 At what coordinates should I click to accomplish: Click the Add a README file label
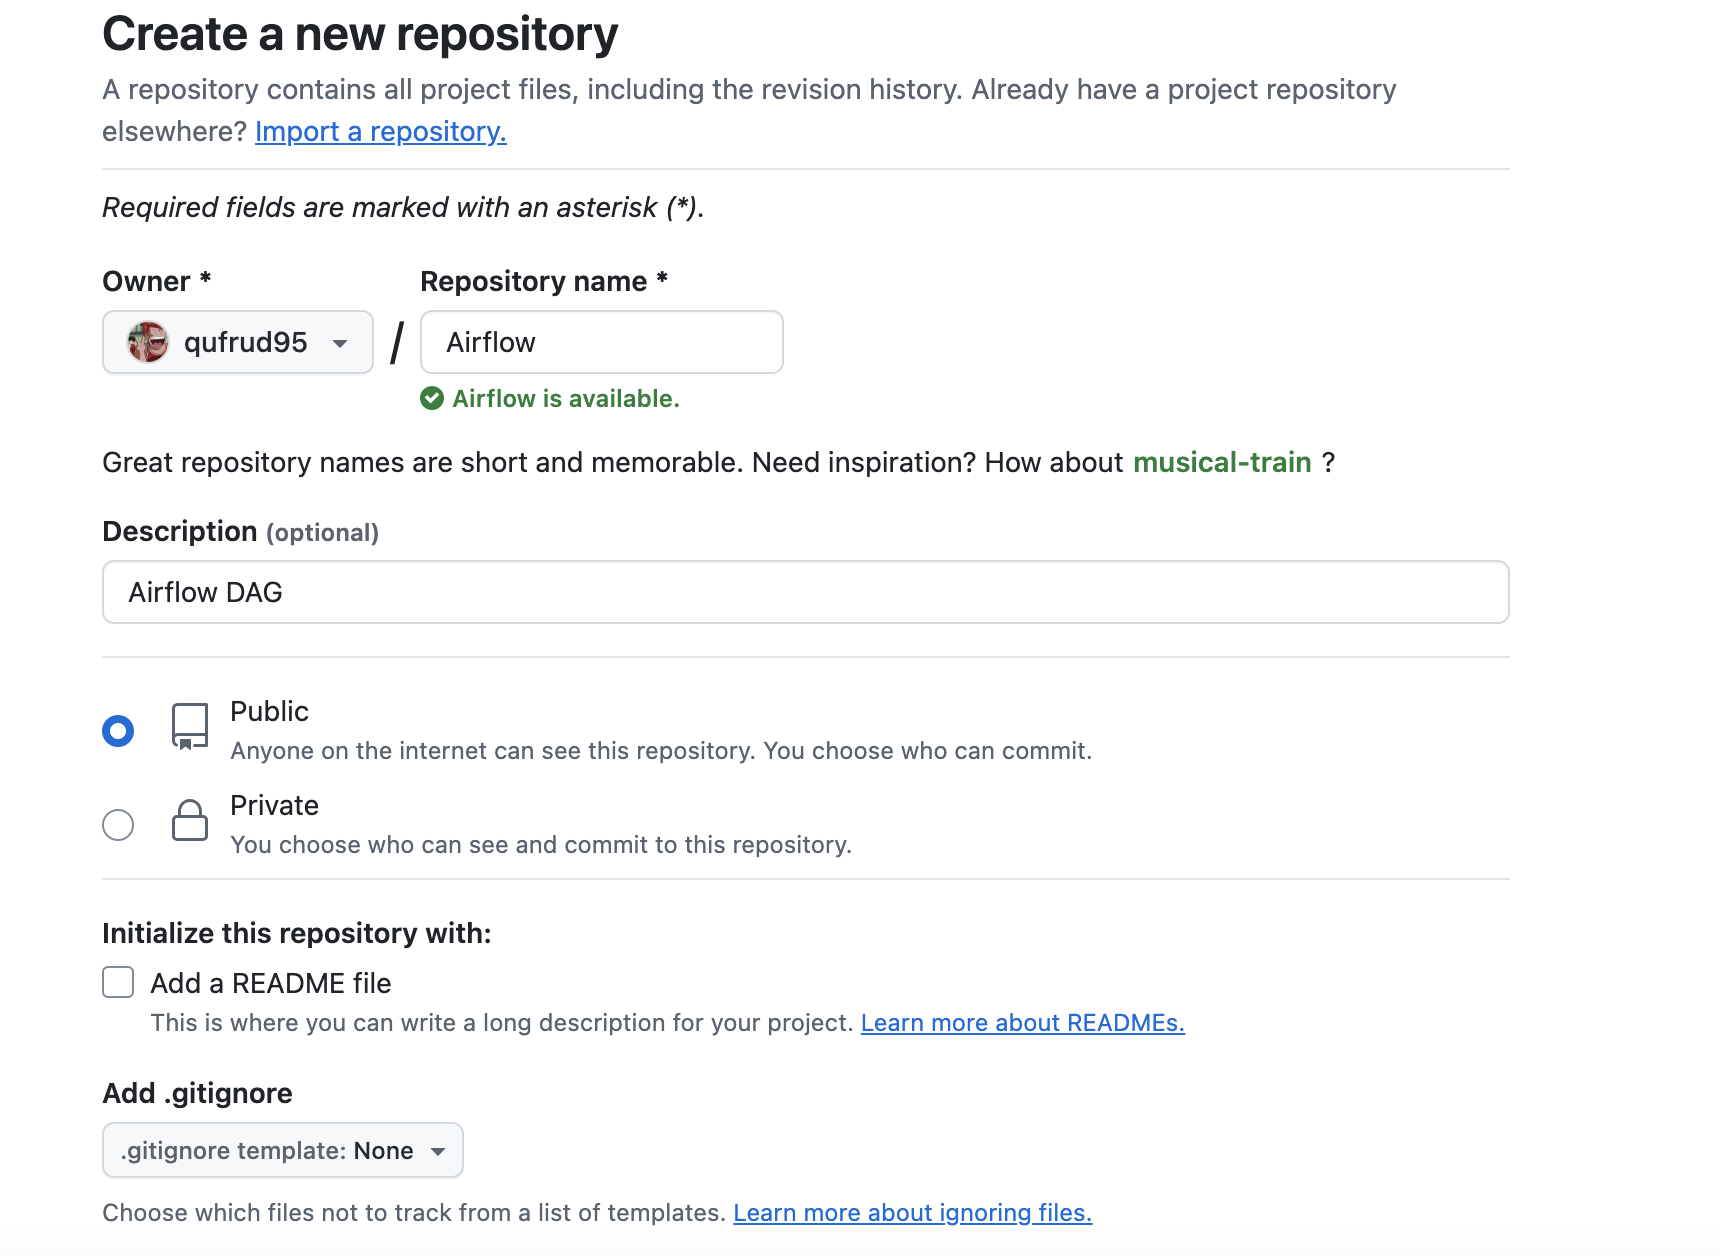pyautogui.click(x=270, y=983)
